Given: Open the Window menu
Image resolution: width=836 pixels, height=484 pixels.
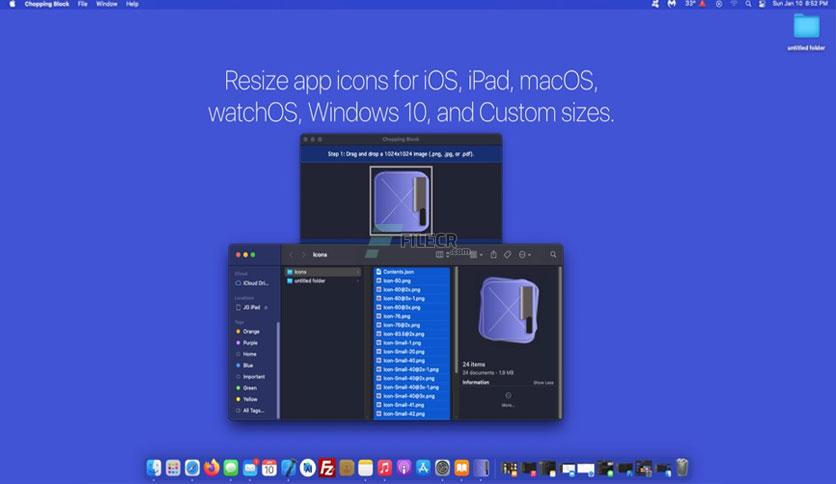Looking at the screenshot, I should coord(107,4).
